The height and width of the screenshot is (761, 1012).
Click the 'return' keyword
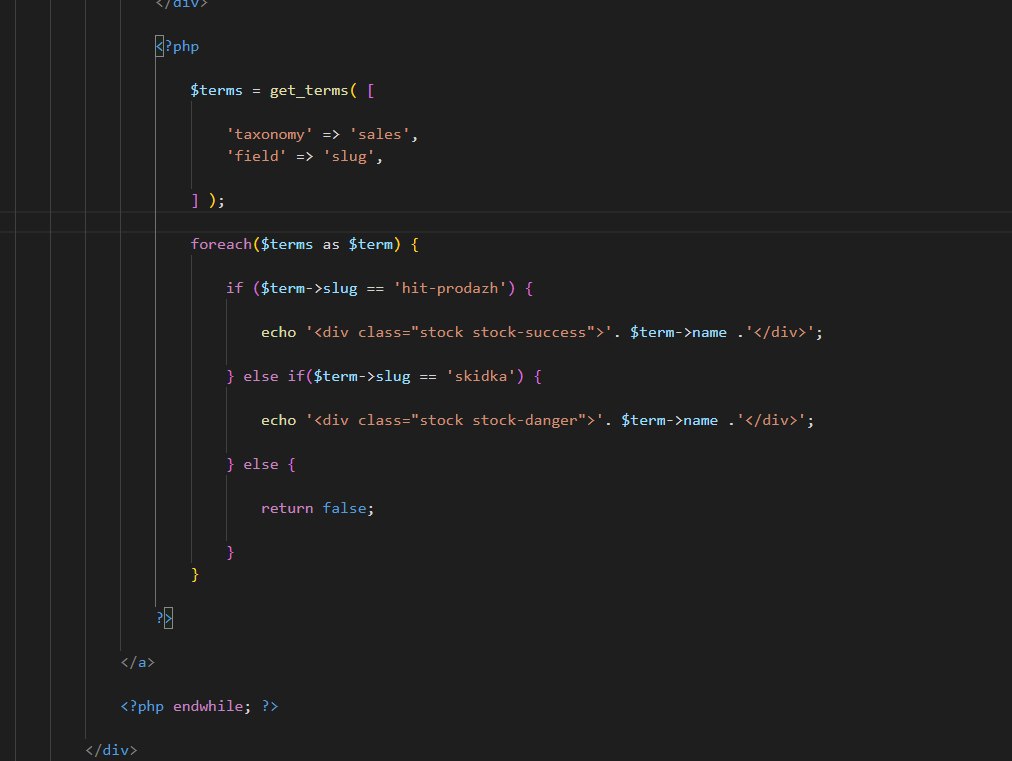(287, 508)
